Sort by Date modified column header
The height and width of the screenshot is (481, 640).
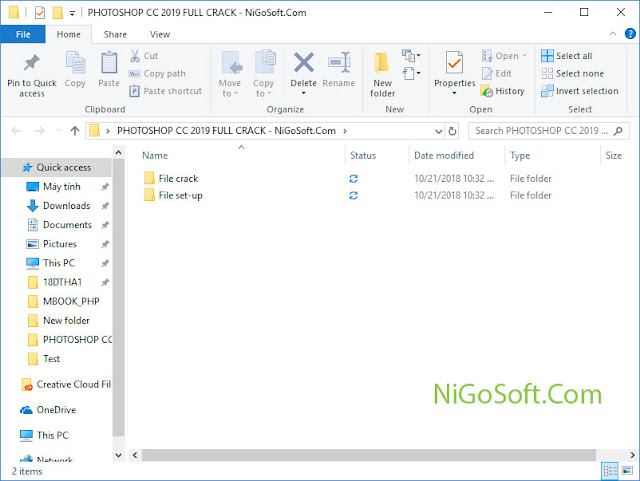444,156
